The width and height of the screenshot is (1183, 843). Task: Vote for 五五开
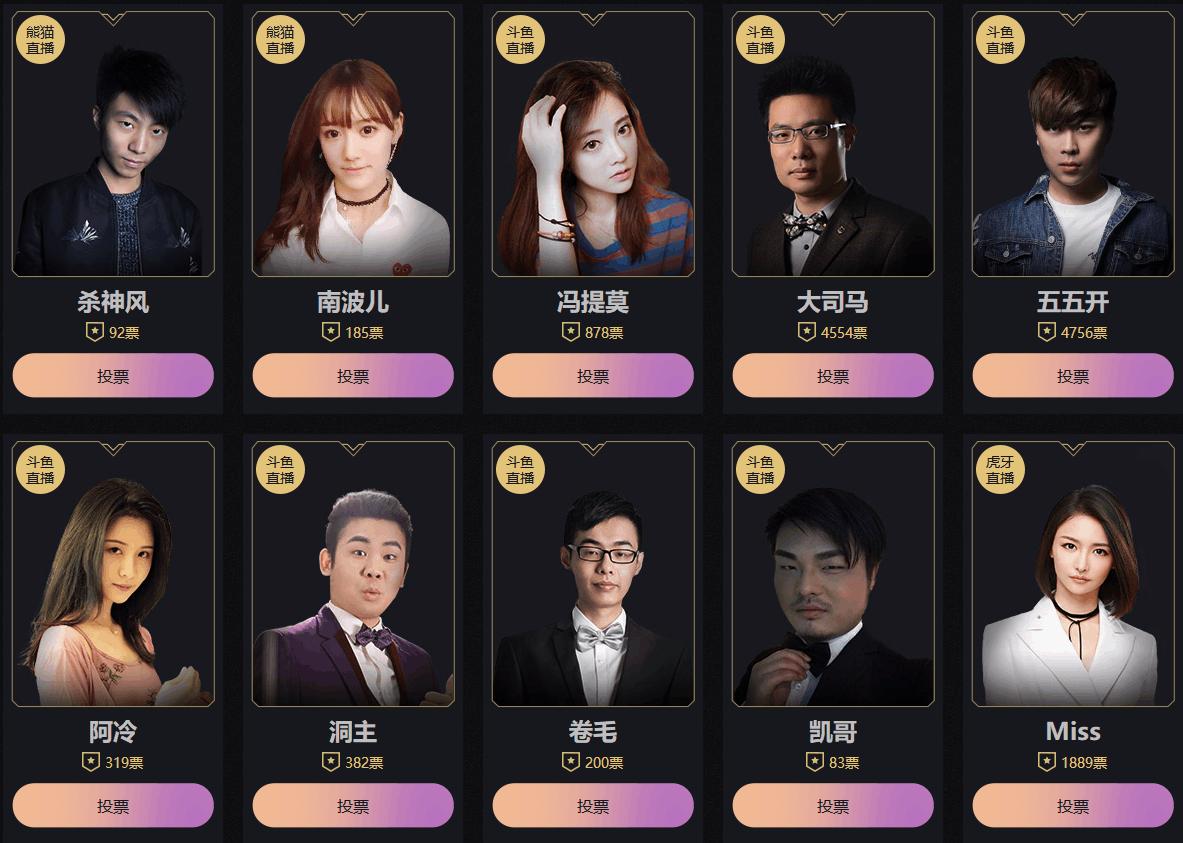click(x=1073, y=375)
